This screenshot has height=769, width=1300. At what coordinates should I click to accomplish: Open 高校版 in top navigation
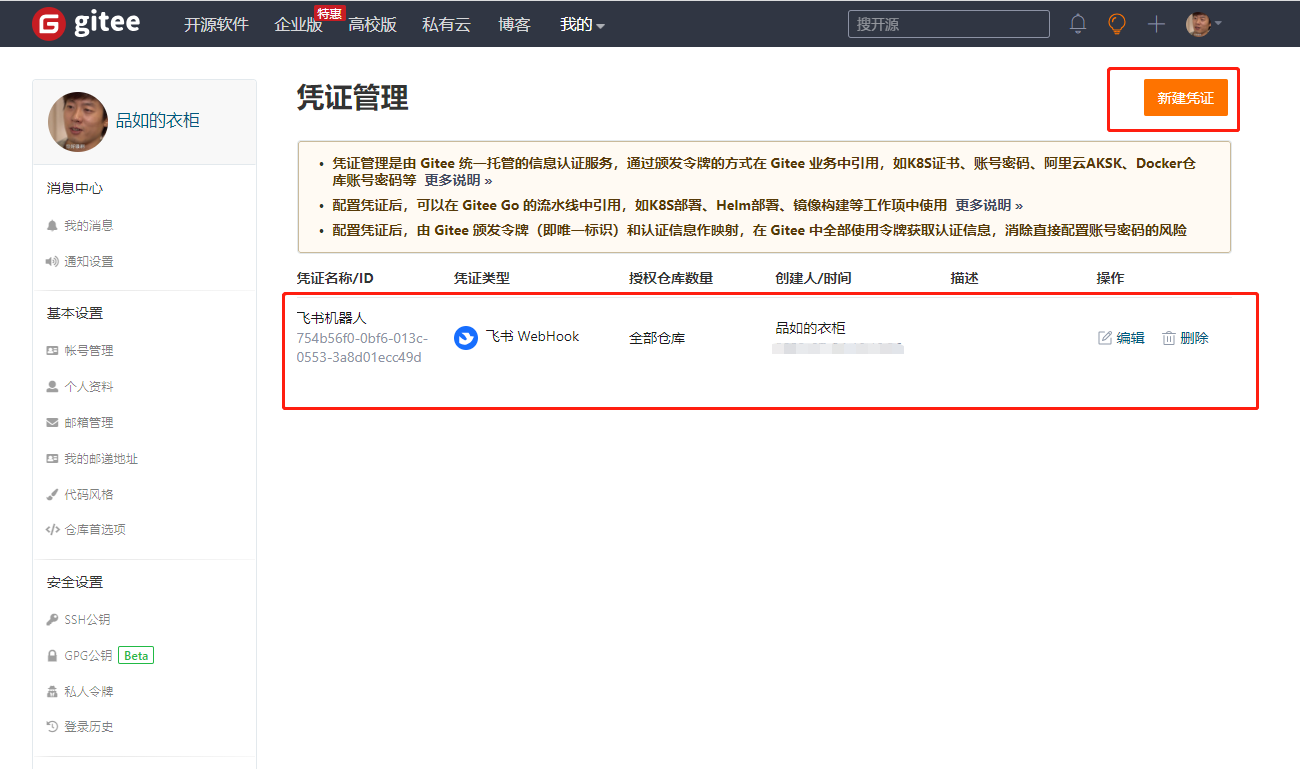372,25
